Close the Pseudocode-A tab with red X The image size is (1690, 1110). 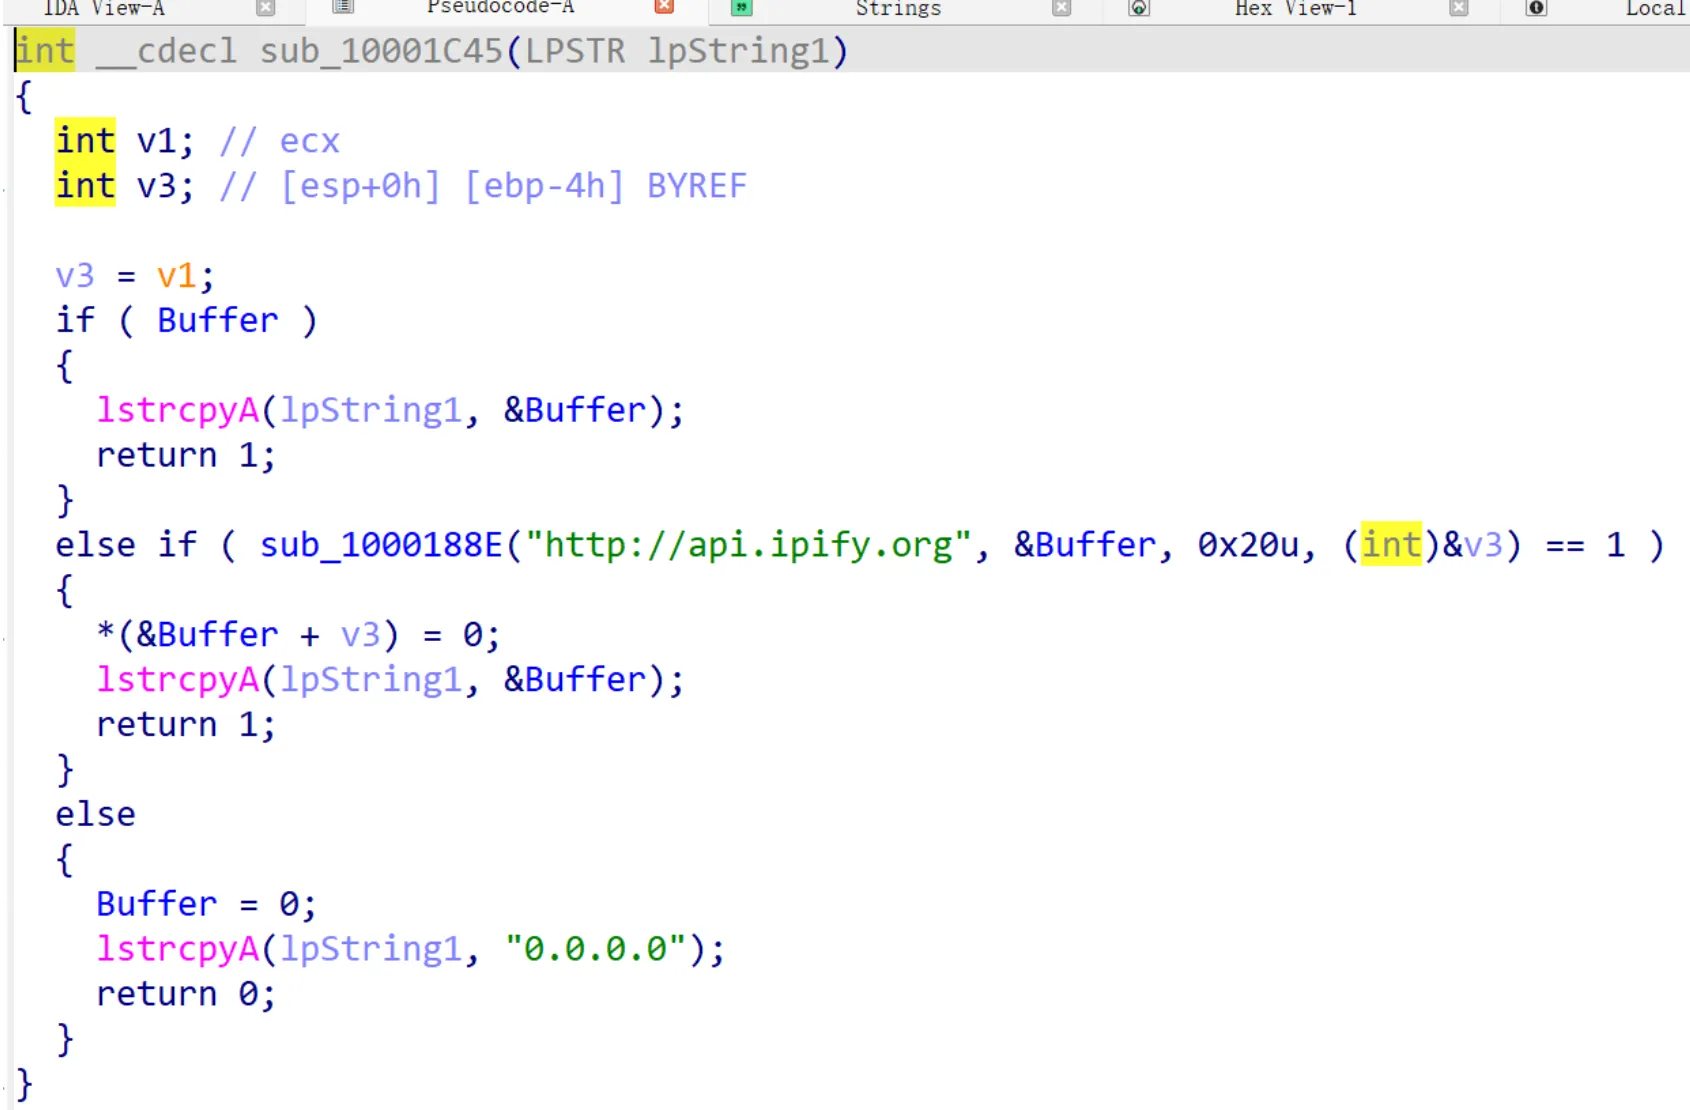[664, 7]
